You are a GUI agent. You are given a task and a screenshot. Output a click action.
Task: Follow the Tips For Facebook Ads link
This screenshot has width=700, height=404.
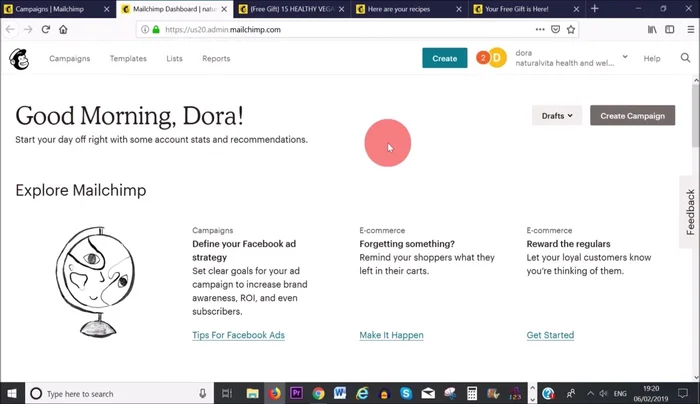(x=238, y=335)
